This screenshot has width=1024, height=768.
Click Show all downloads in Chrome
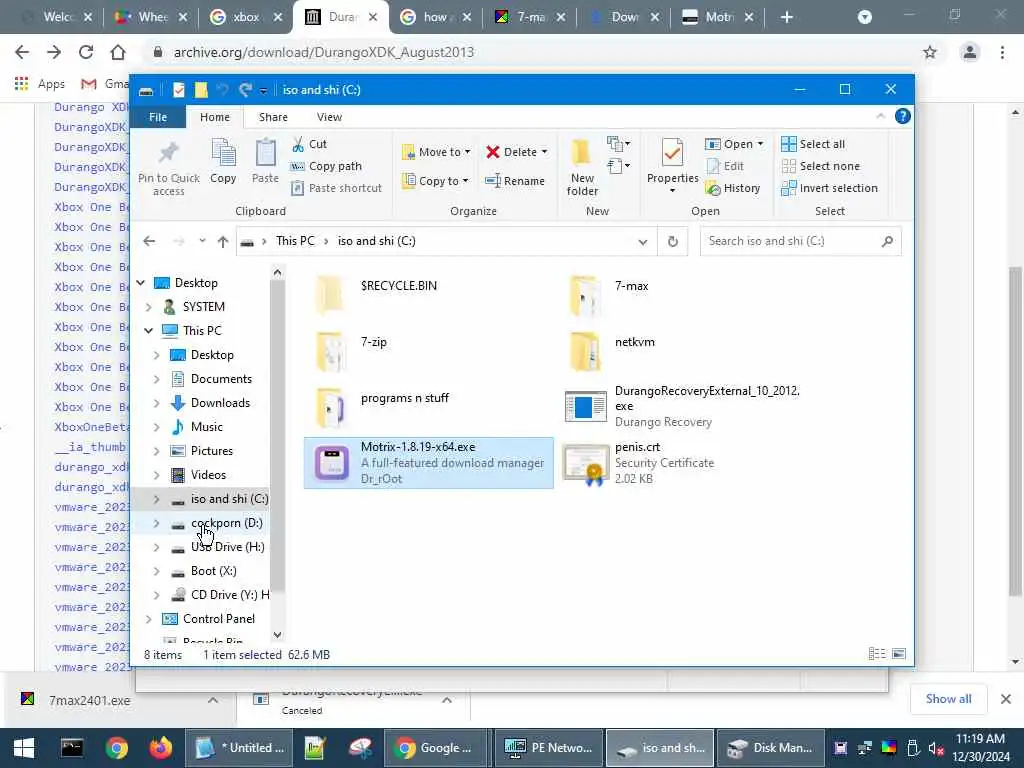(x=948, y=699)
